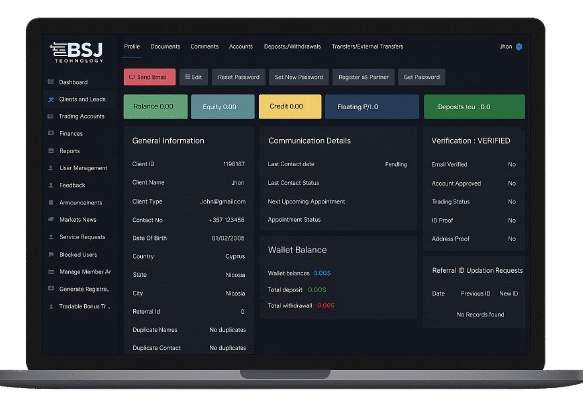Click the Trading Accounts sidebar icon
The width and height of the screenshot is (583, 408).
51,116
